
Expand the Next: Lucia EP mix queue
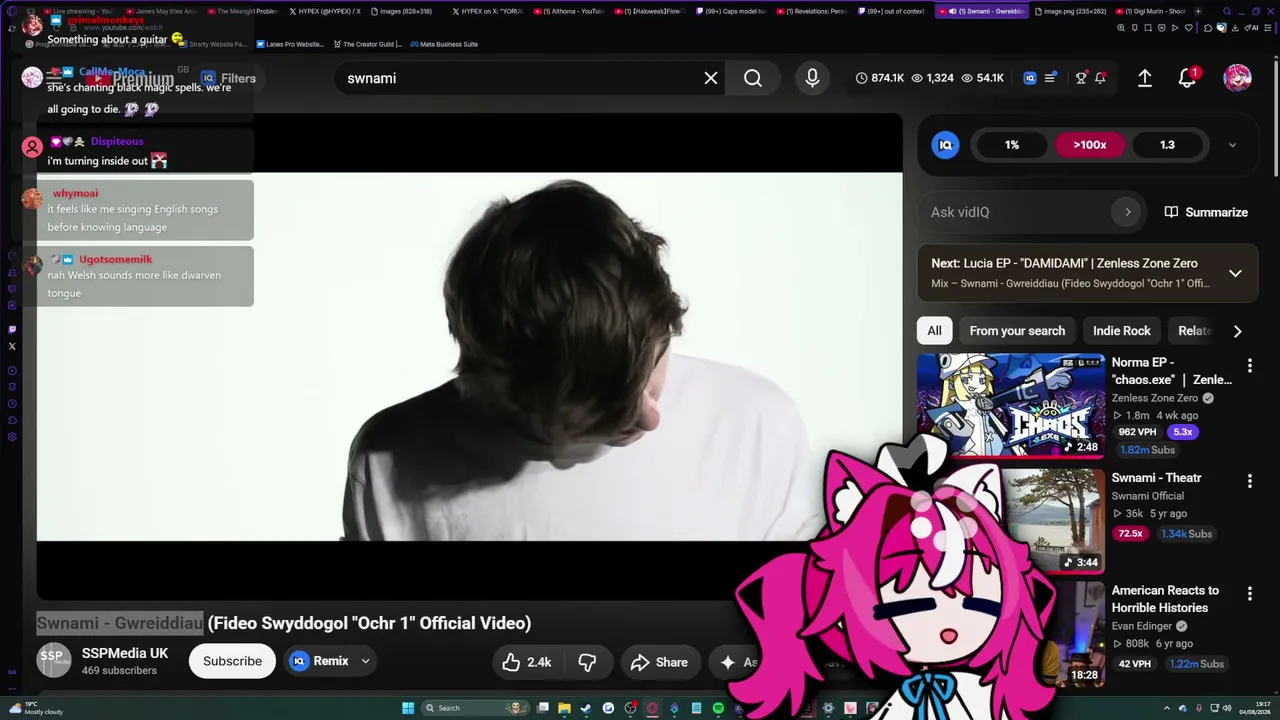[1235, 273]
